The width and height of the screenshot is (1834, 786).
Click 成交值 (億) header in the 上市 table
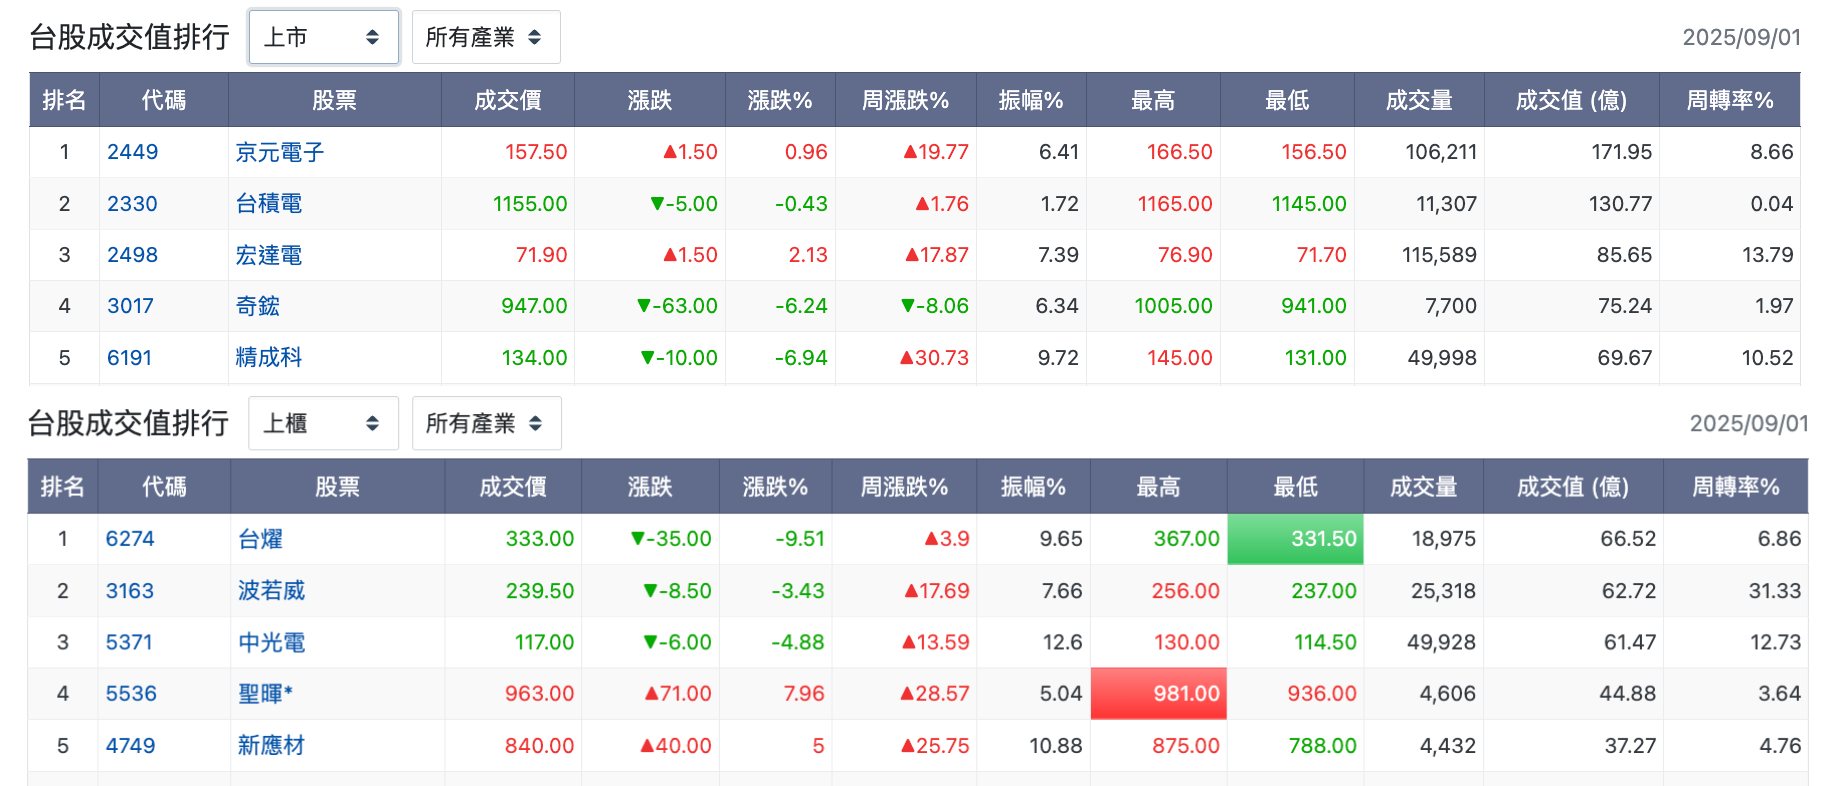pos(1571,100)
